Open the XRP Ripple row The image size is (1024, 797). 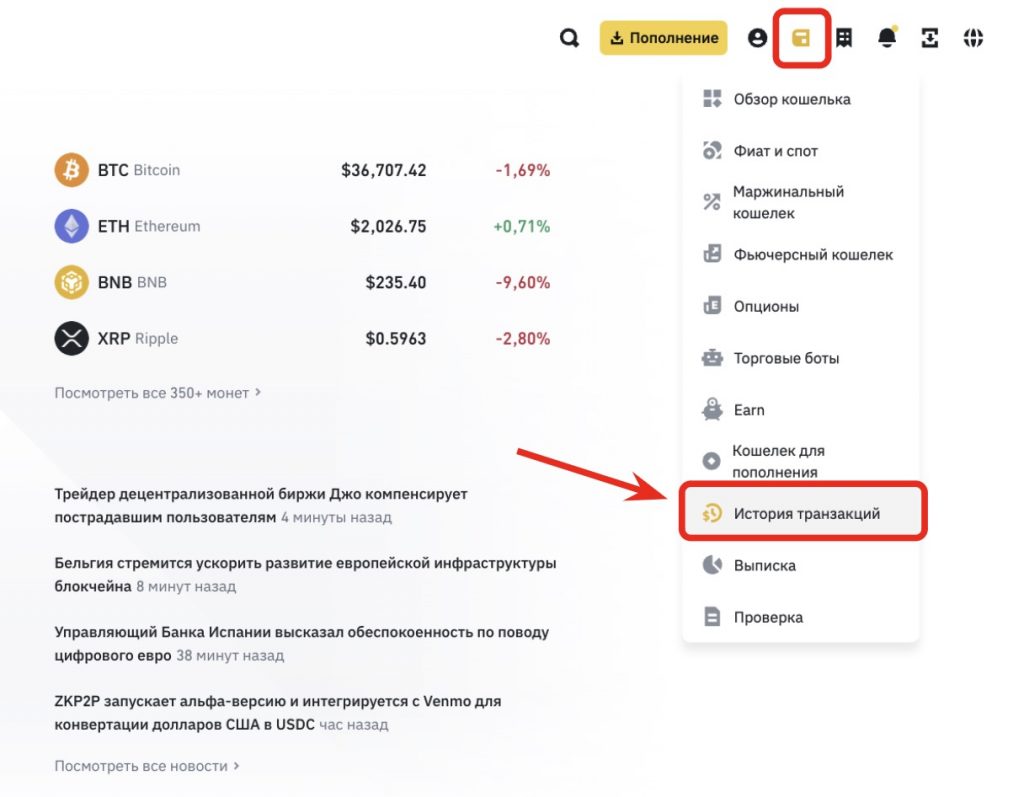pos(302,338)
